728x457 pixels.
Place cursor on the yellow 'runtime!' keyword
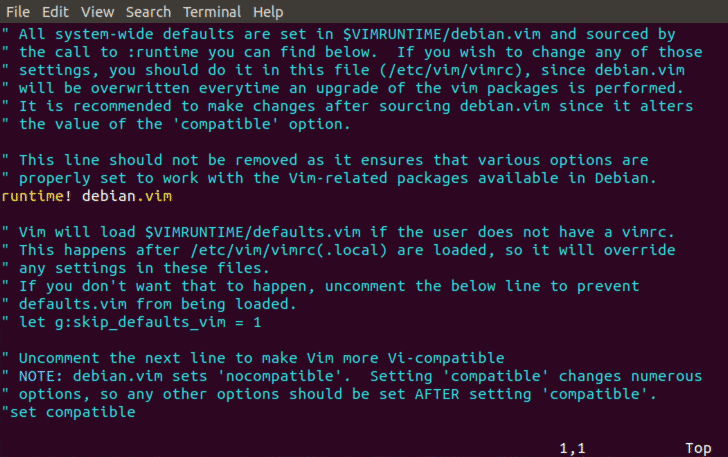38,196
